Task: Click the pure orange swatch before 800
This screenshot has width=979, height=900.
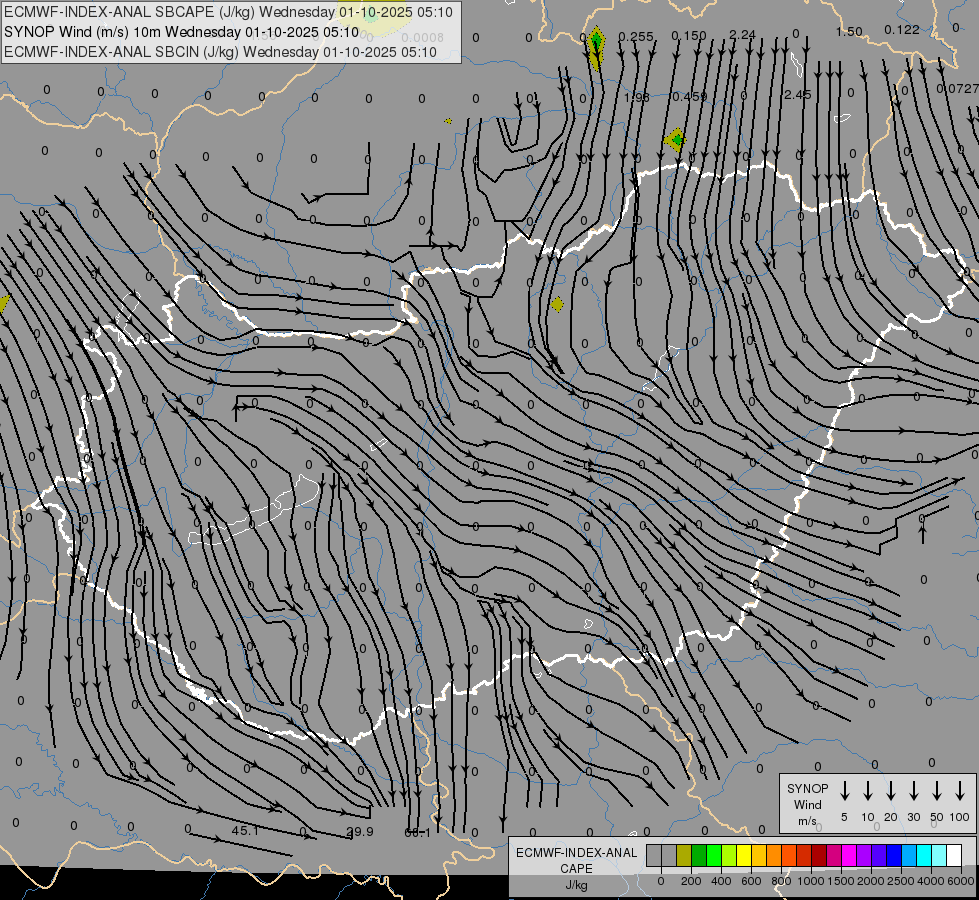Action: 774,855
